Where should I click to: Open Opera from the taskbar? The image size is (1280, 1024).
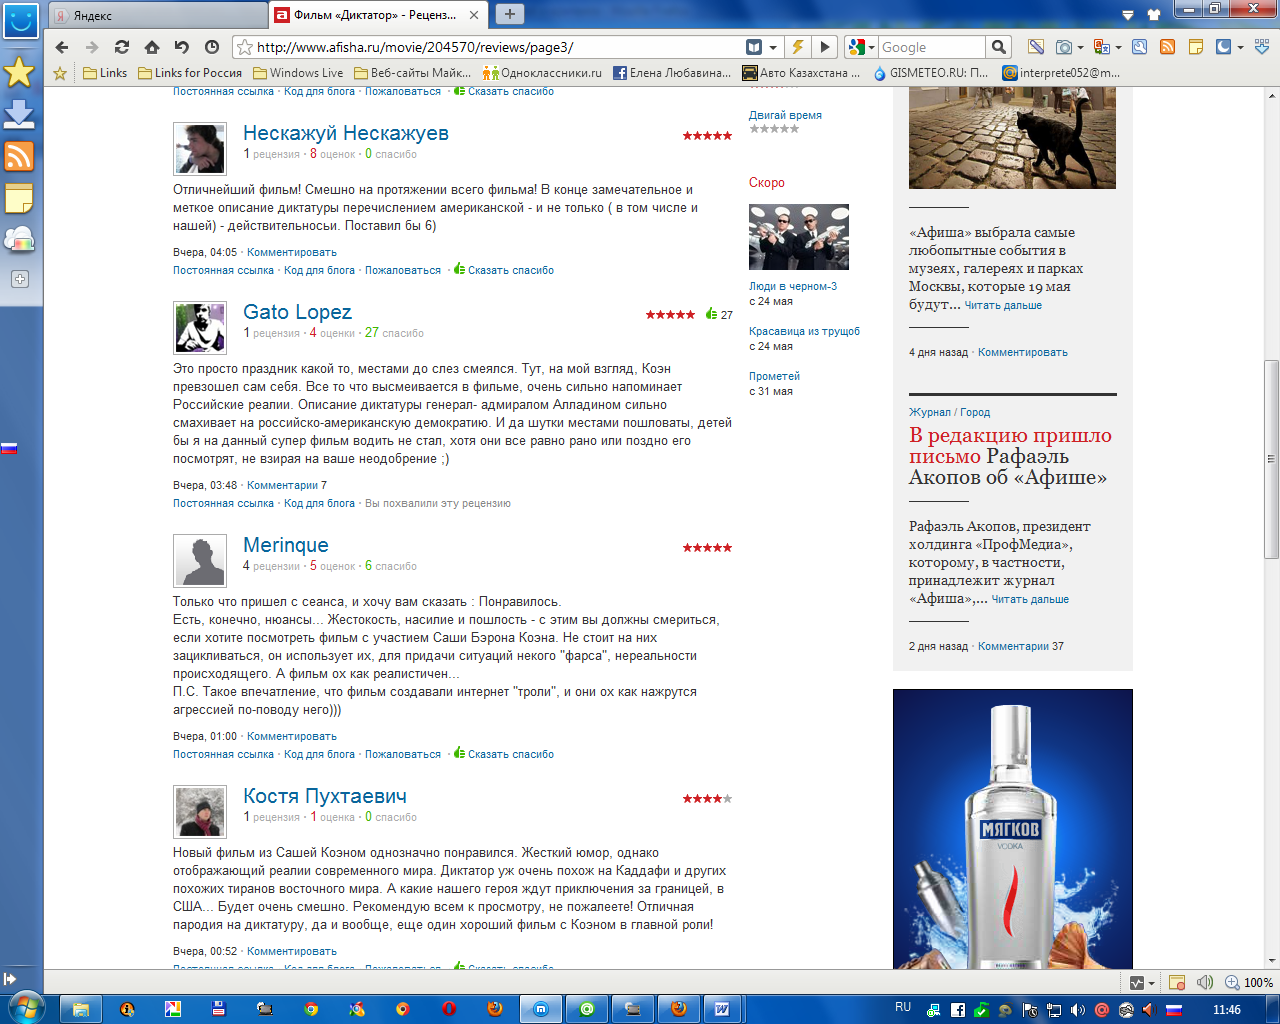[x=449, y=1009]
